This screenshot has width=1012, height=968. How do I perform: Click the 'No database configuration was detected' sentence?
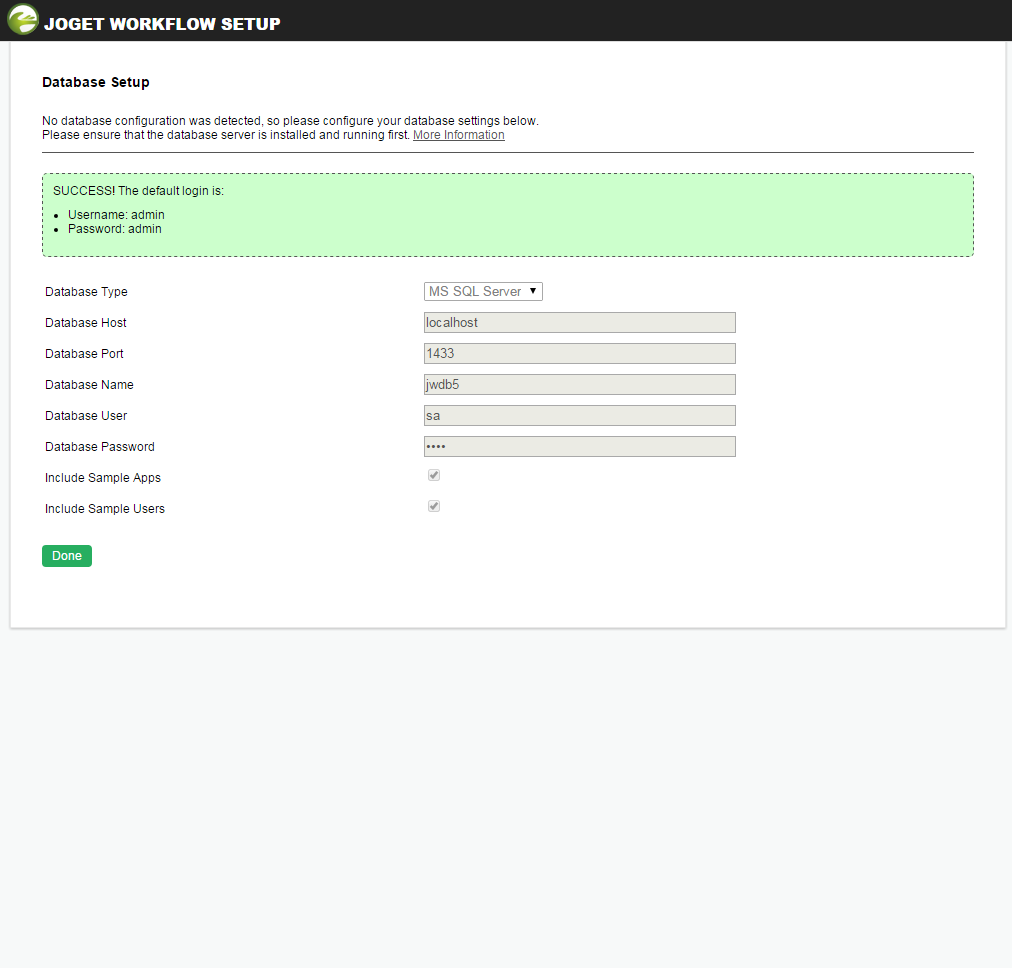tap(290, 121)
